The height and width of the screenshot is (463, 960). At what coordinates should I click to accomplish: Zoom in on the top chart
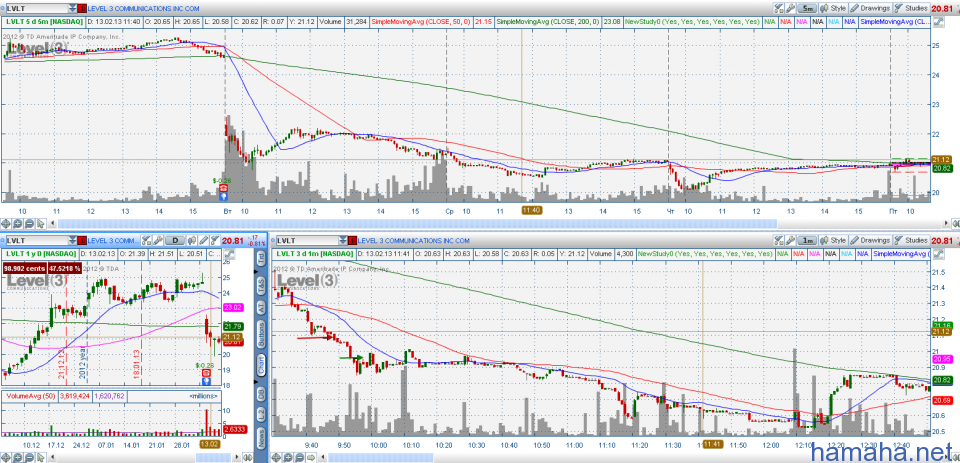point(17,224)
